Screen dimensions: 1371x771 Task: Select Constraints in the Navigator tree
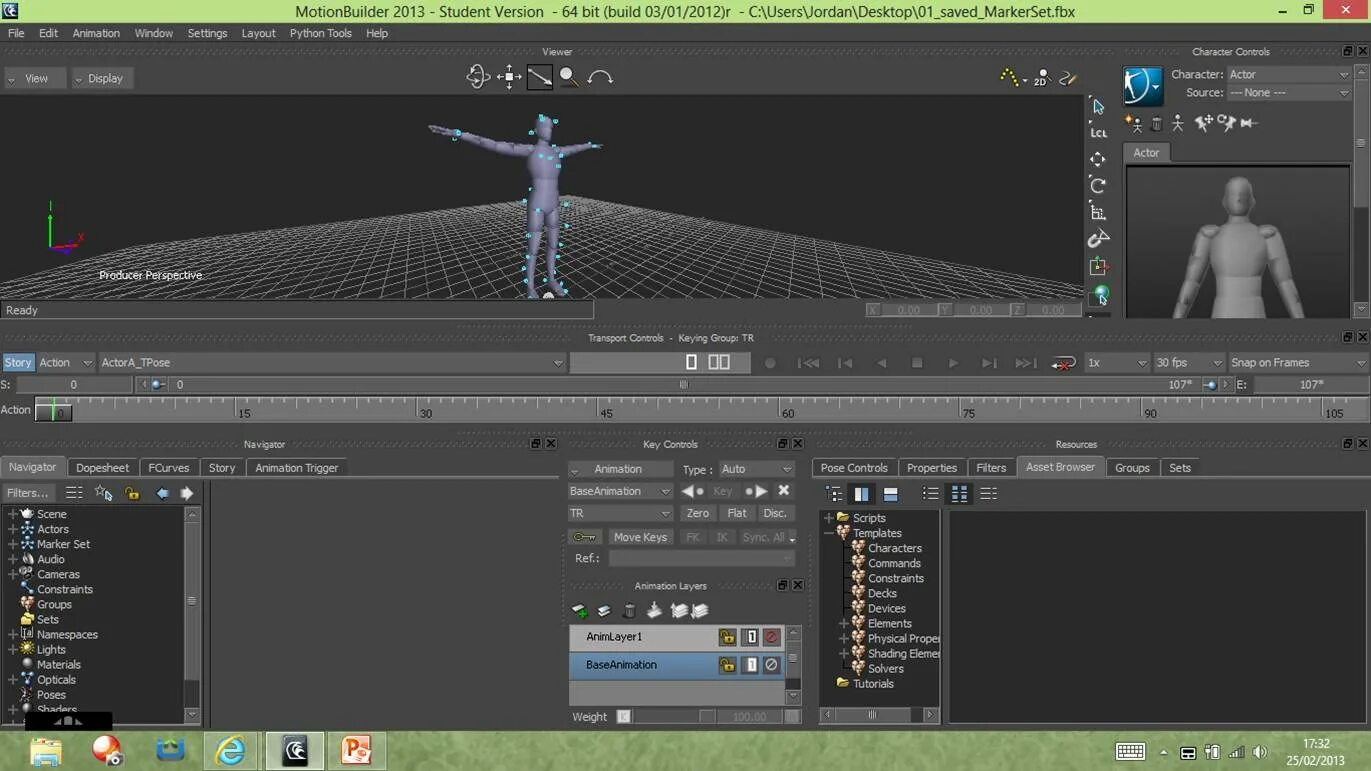click(x=64, y=589)
